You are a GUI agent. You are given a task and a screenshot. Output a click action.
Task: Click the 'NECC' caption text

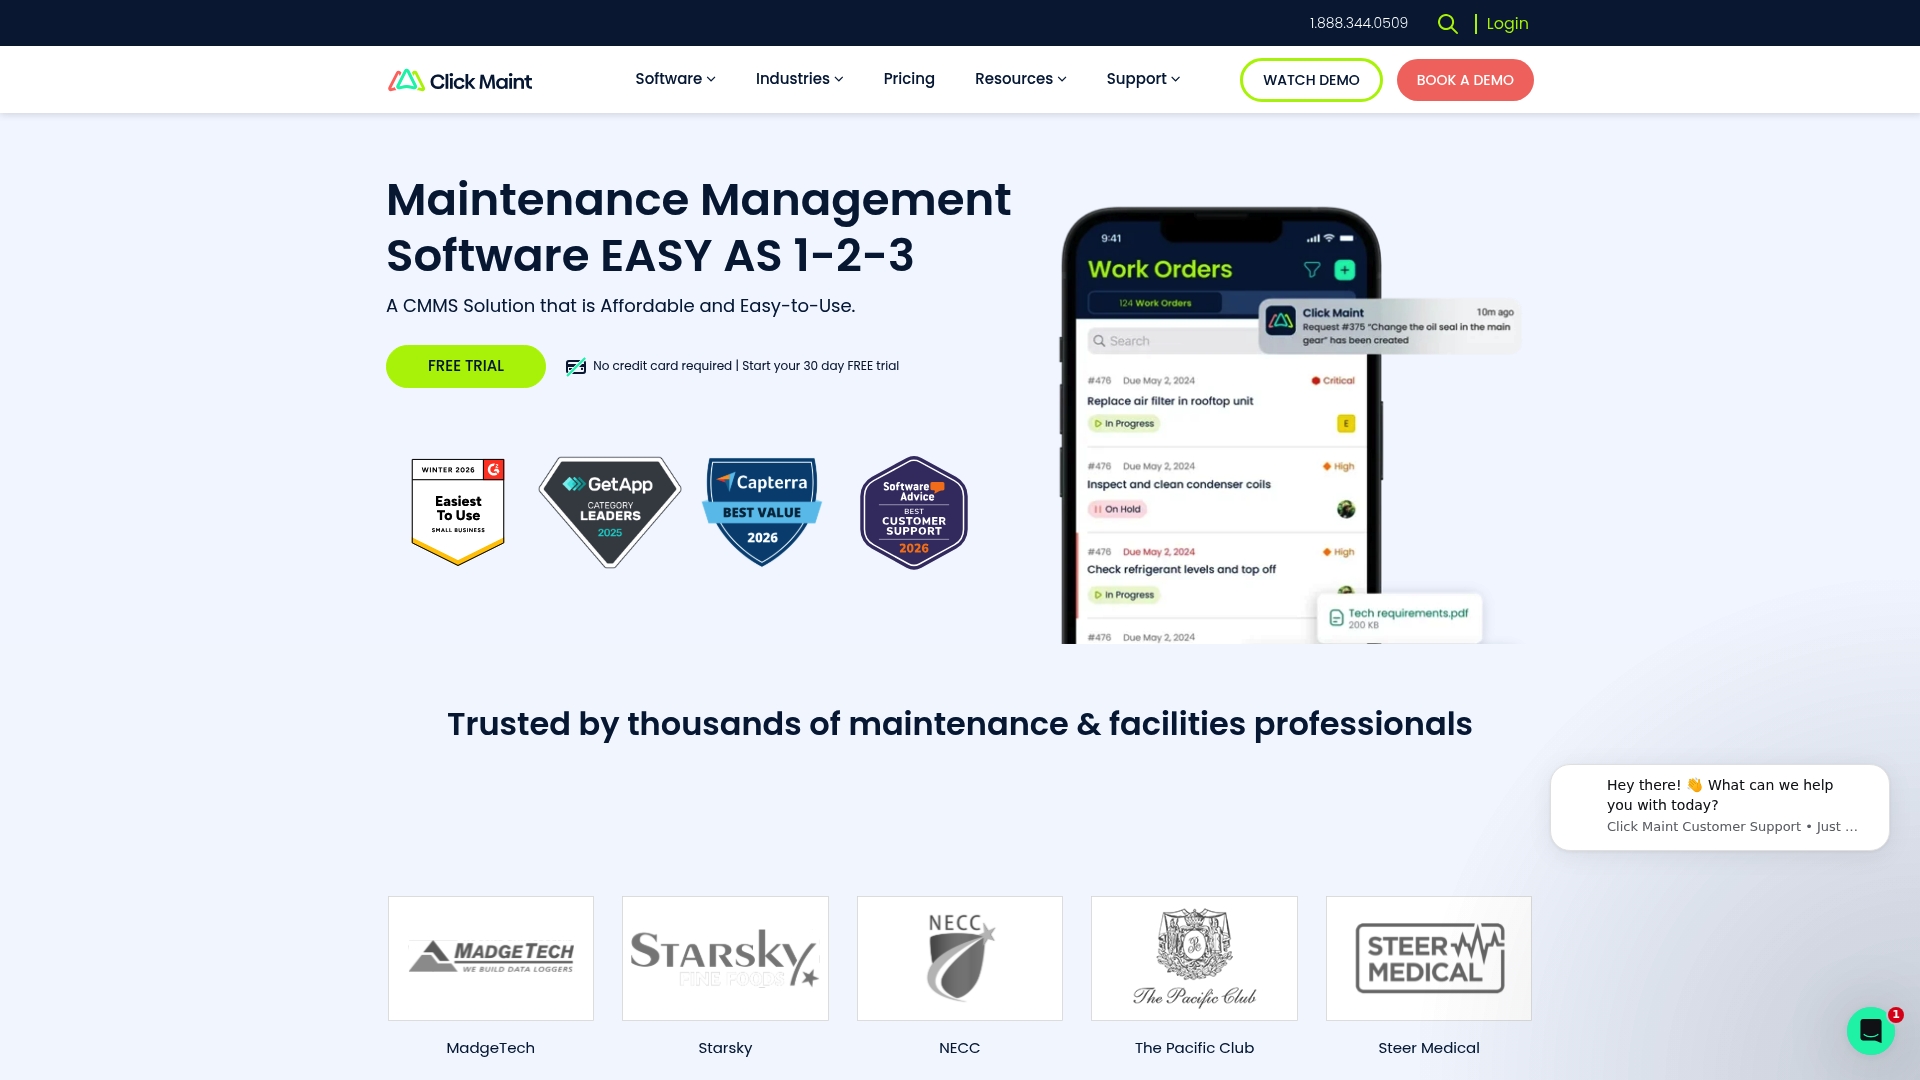[x=960, y=1048]
